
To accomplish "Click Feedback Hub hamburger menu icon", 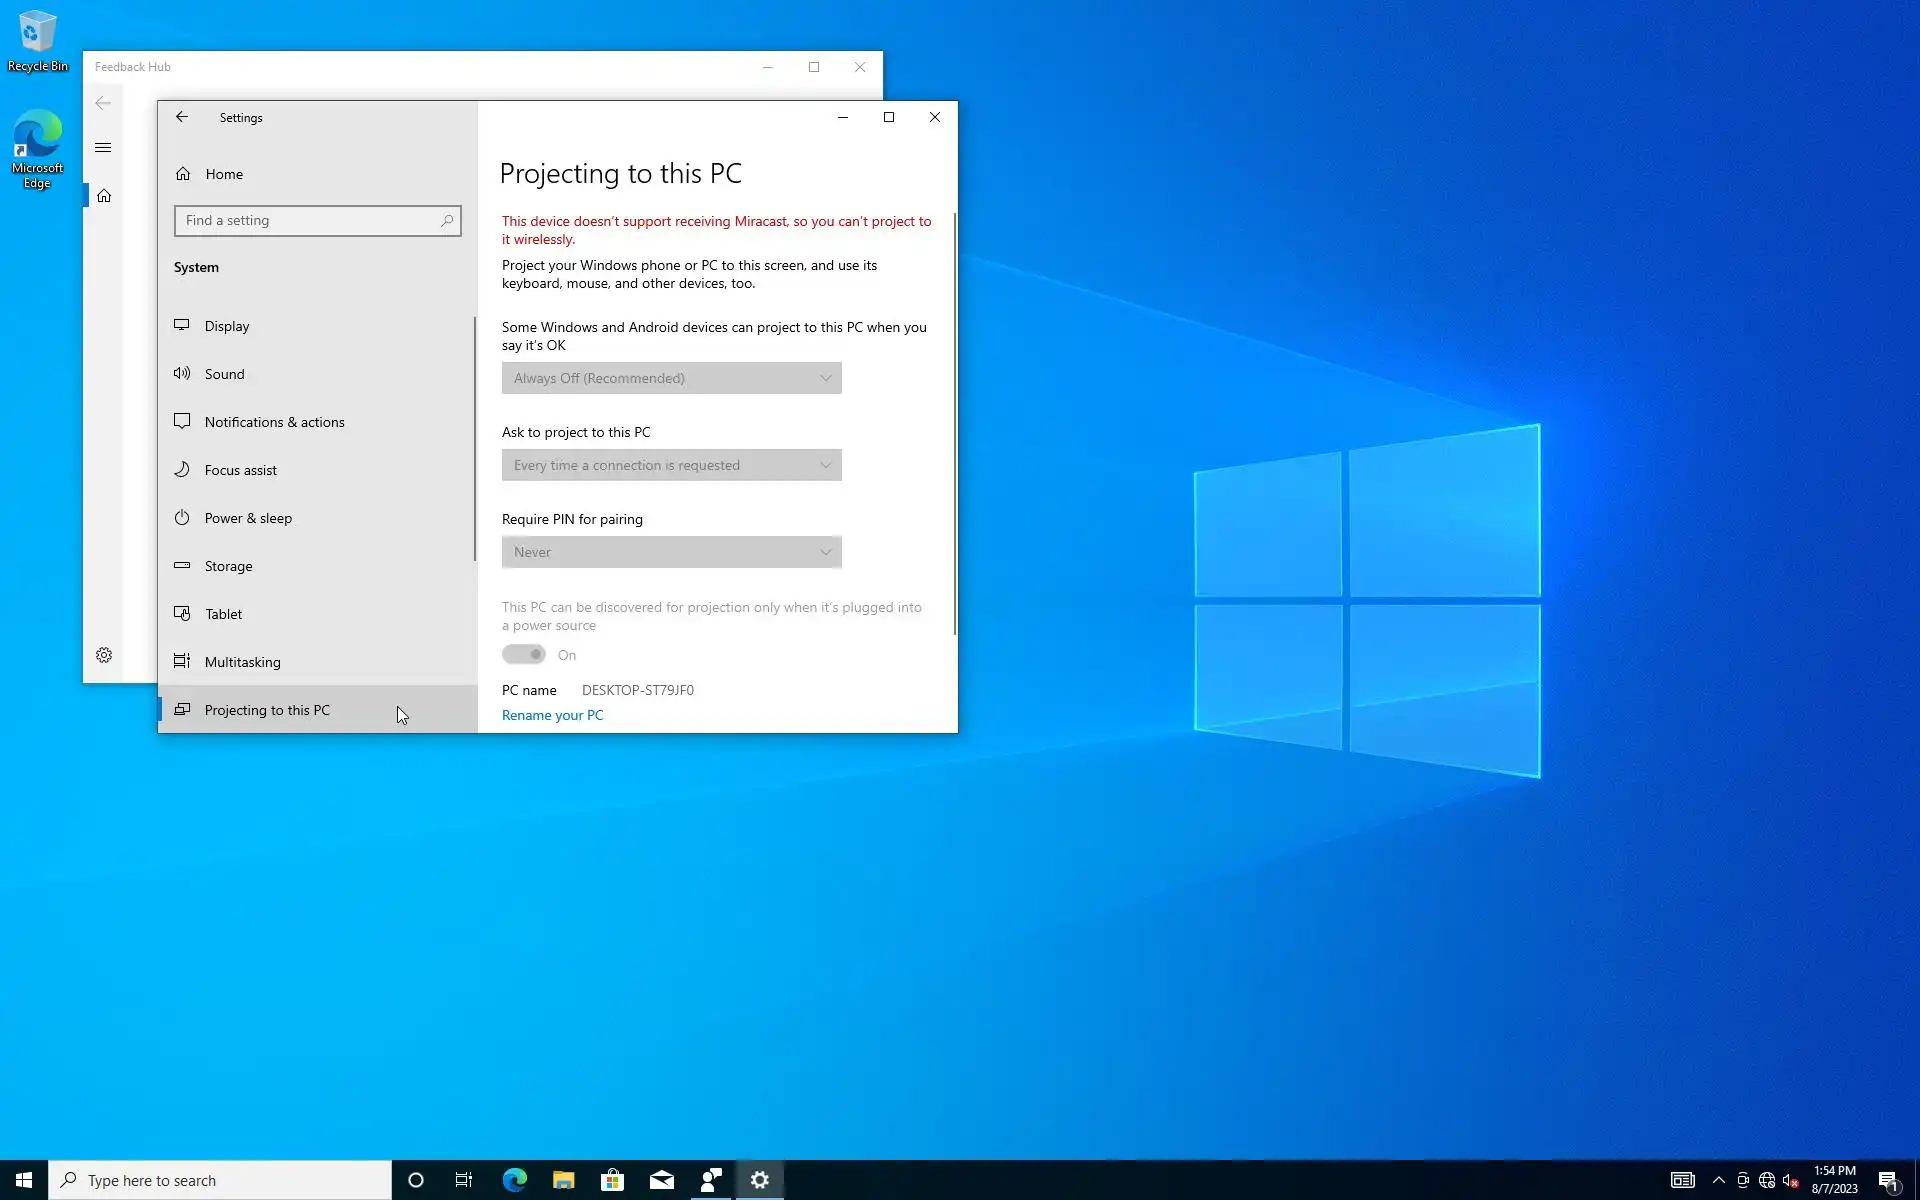I will pyautogui.click(x=103, y=148).
